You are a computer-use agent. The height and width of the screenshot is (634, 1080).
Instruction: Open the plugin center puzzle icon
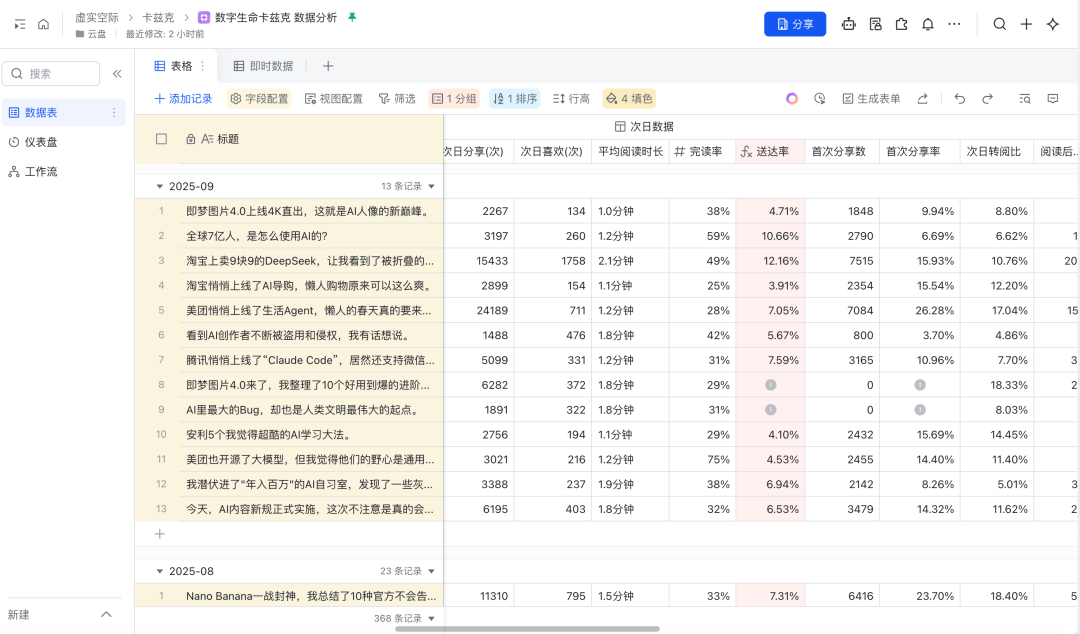(901, 24)
